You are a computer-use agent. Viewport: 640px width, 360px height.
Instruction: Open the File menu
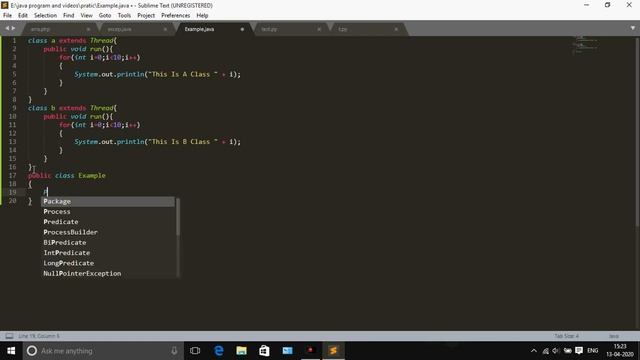click(7, 16)
